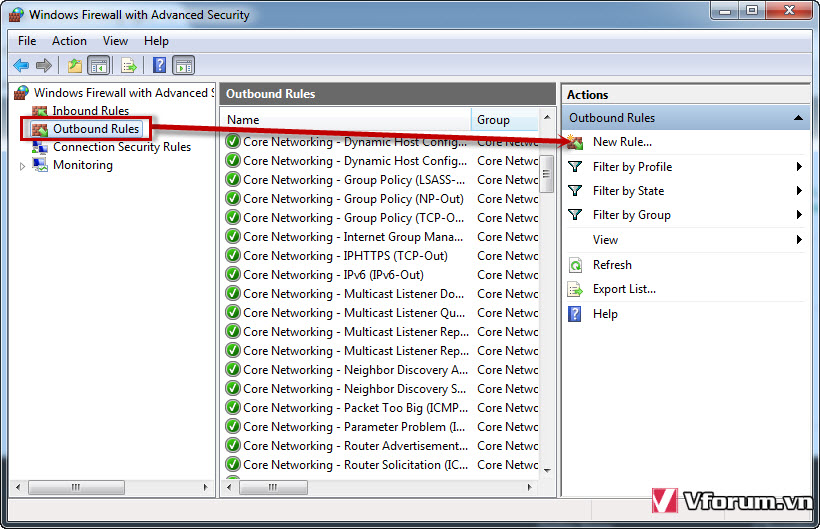The image size is (820, 529).
Task: Click the Inbound Rules brick-wall icon
Action: pos(40,111)
